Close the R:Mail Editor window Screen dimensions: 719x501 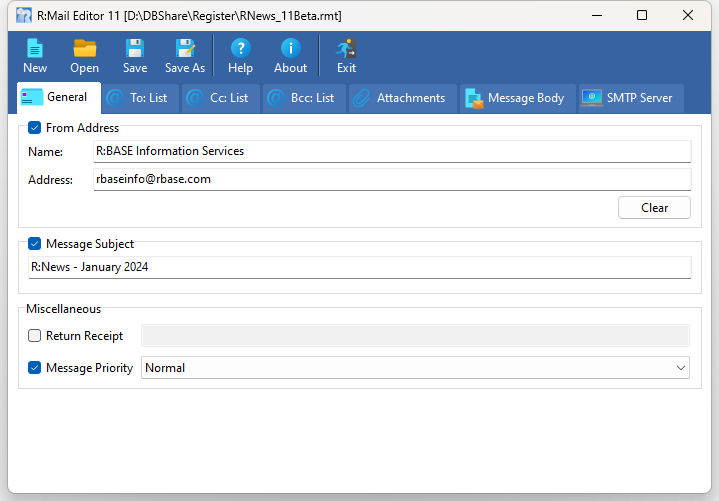pos(687,16)
